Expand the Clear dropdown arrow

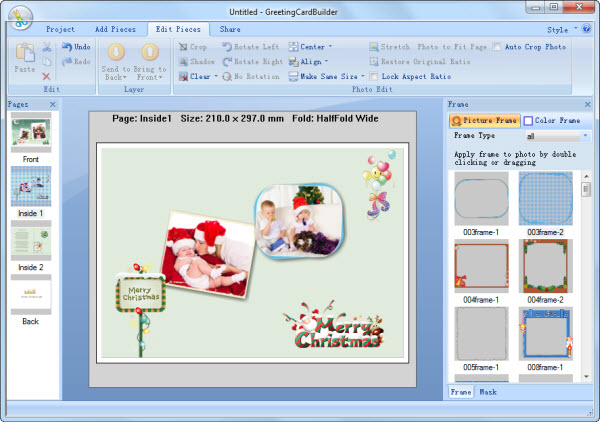coord(216,76)
